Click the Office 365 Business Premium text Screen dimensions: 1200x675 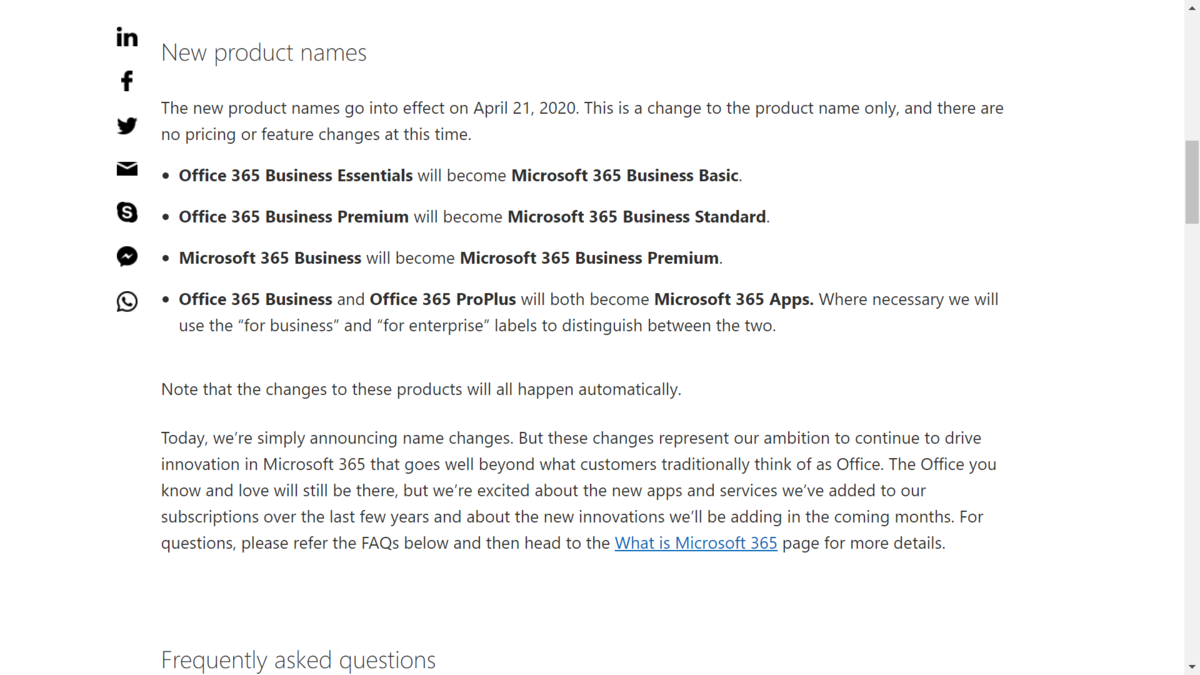click(294, 217)
